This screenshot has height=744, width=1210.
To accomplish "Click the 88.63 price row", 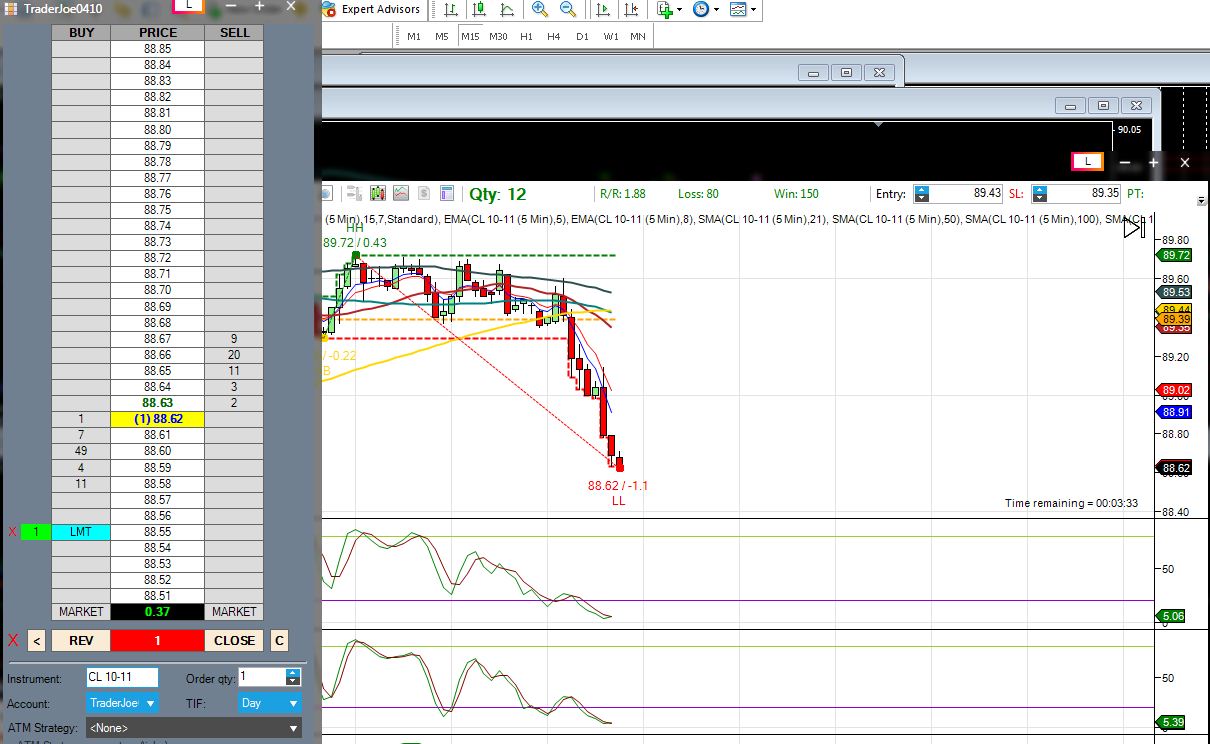I will pos(158,403).
